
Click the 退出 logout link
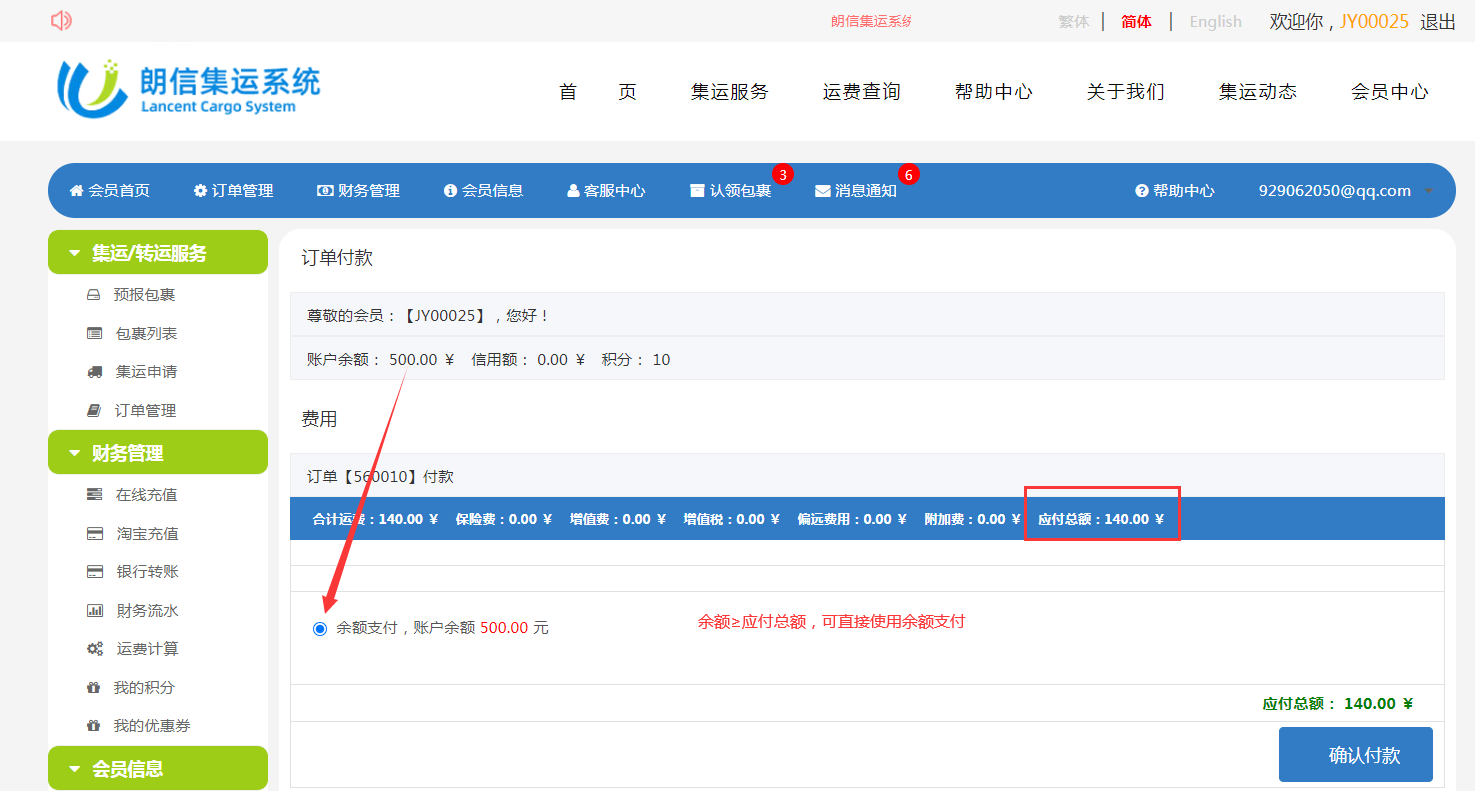1437,22
